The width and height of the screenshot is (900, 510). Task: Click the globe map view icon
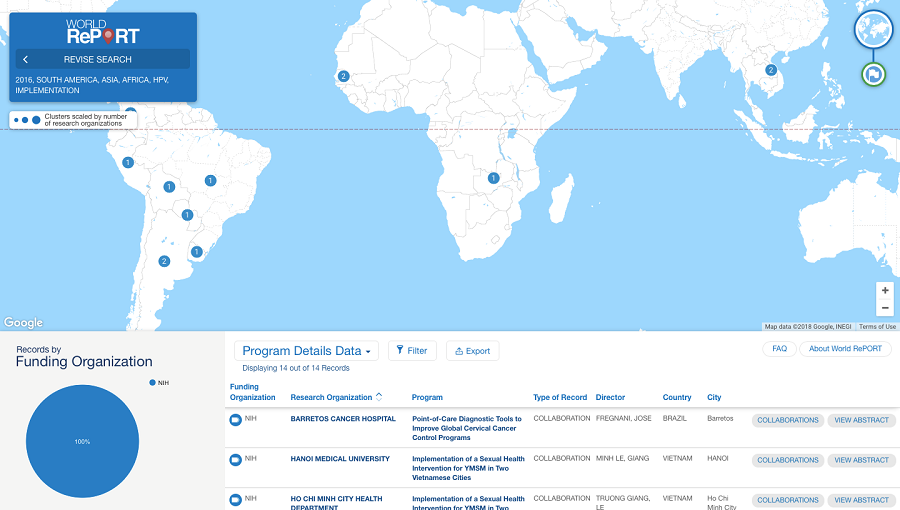click(x=873, y=29)
